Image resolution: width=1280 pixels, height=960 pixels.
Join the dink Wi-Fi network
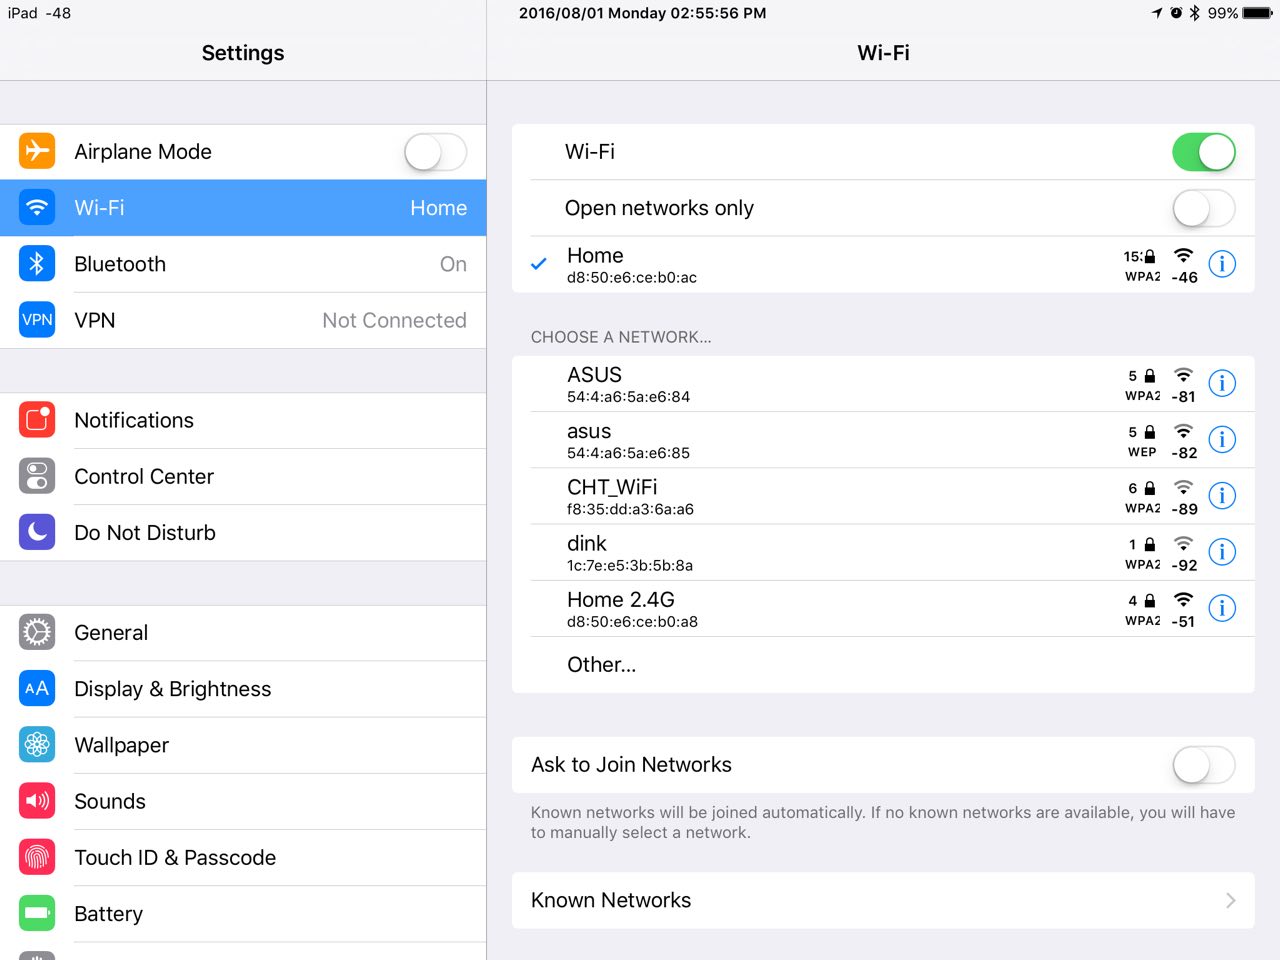587,552
